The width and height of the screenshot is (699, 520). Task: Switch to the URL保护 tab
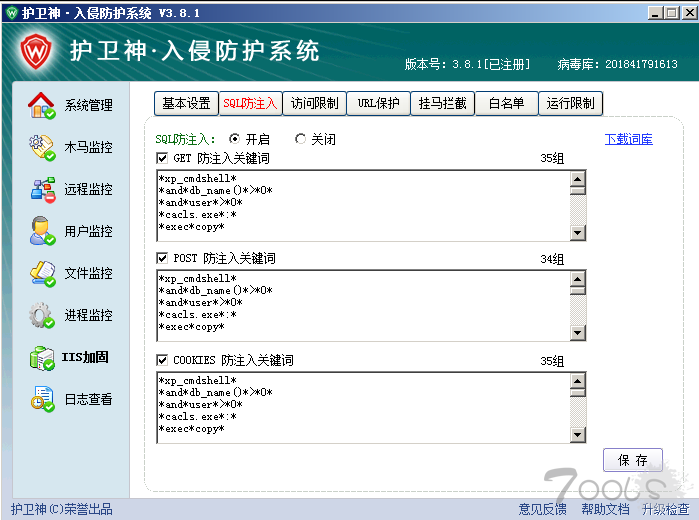pos(378,103)
